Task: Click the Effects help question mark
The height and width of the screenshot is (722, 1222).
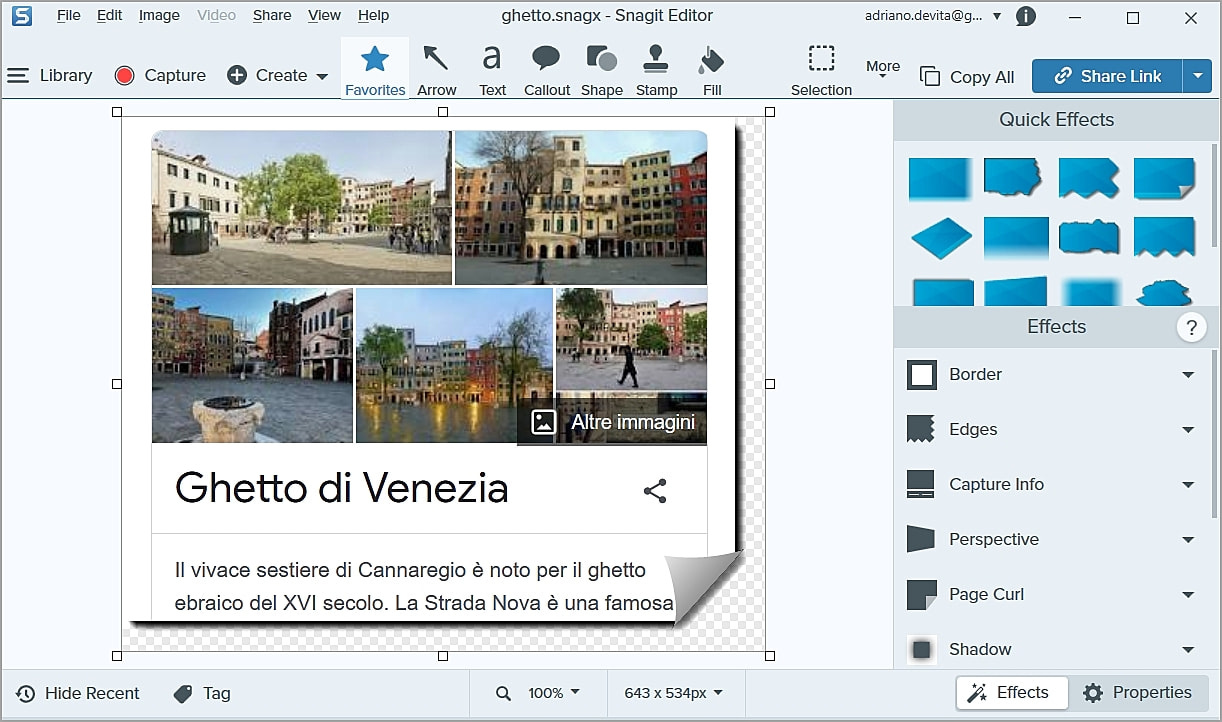Action: [x=1191, y=327]
